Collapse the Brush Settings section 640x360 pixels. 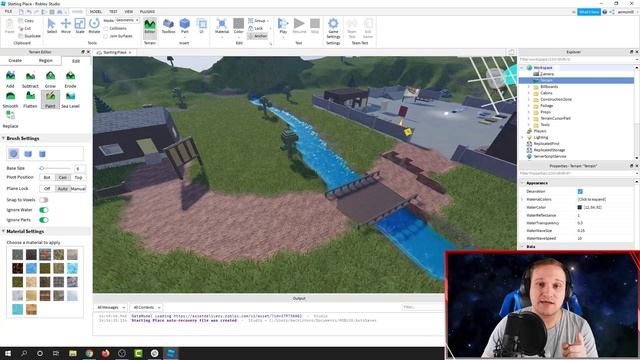coord(3,138)
